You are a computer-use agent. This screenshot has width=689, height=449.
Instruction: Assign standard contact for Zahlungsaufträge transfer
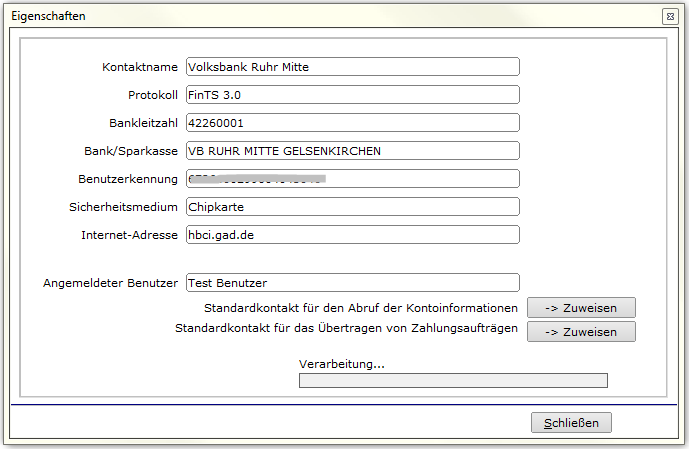[581, 332]
